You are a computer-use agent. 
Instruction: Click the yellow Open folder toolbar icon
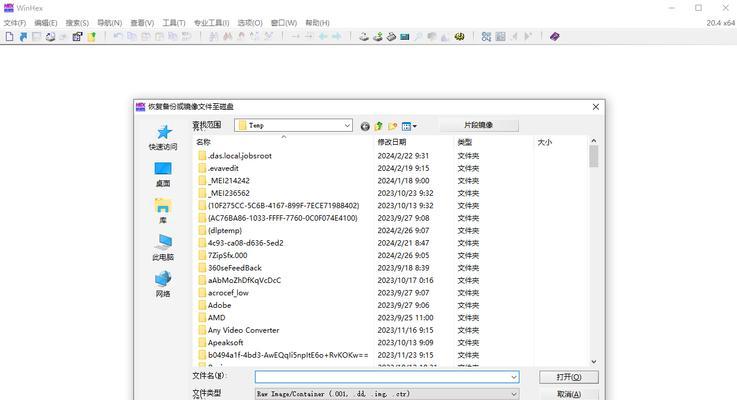pyautogui.click(x=92, y=37)
